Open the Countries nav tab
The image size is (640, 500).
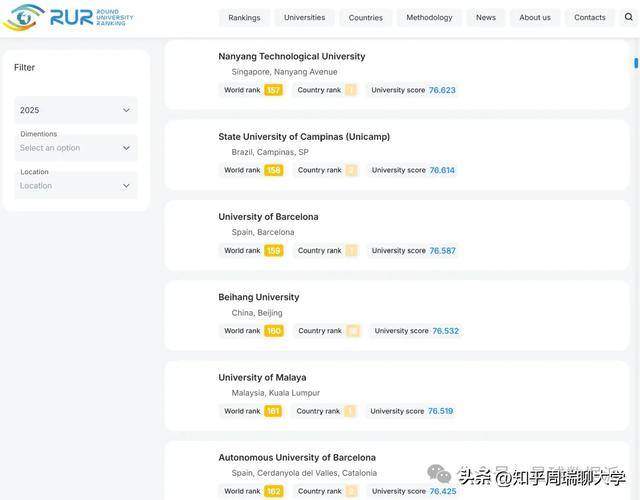[365, 17]
